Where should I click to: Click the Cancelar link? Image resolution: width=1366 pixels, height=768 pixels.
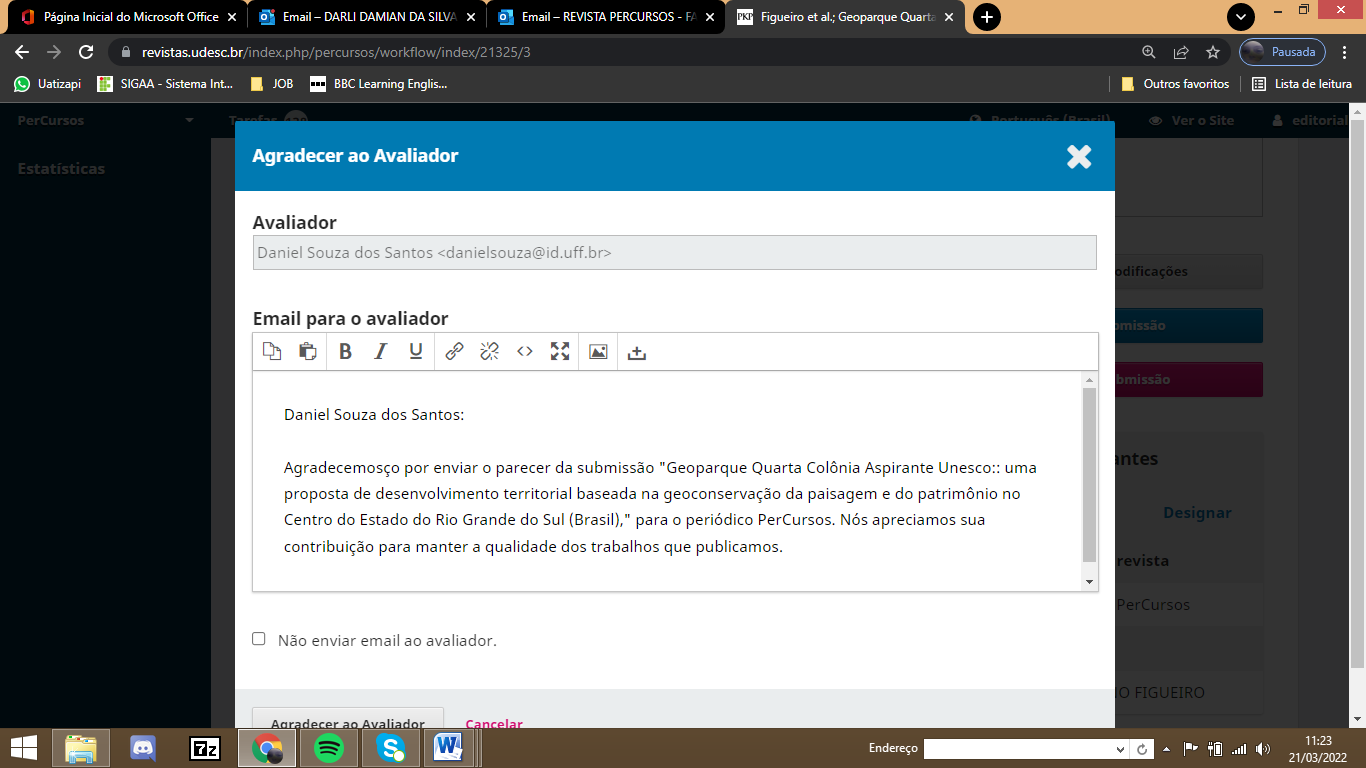494,723
